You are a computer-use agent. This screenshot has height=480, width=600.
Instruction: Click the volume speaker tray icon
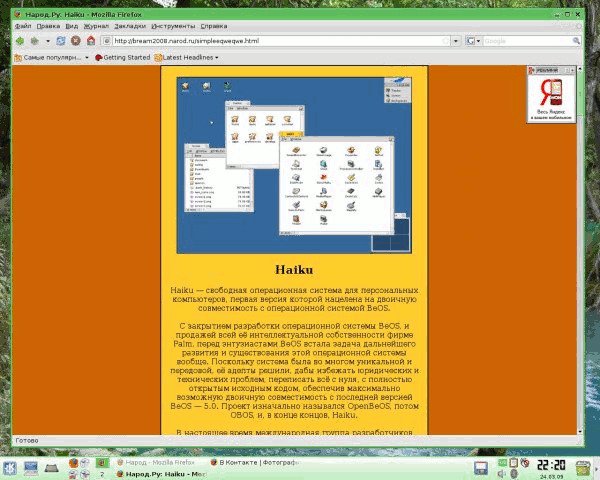coord(502,474)
